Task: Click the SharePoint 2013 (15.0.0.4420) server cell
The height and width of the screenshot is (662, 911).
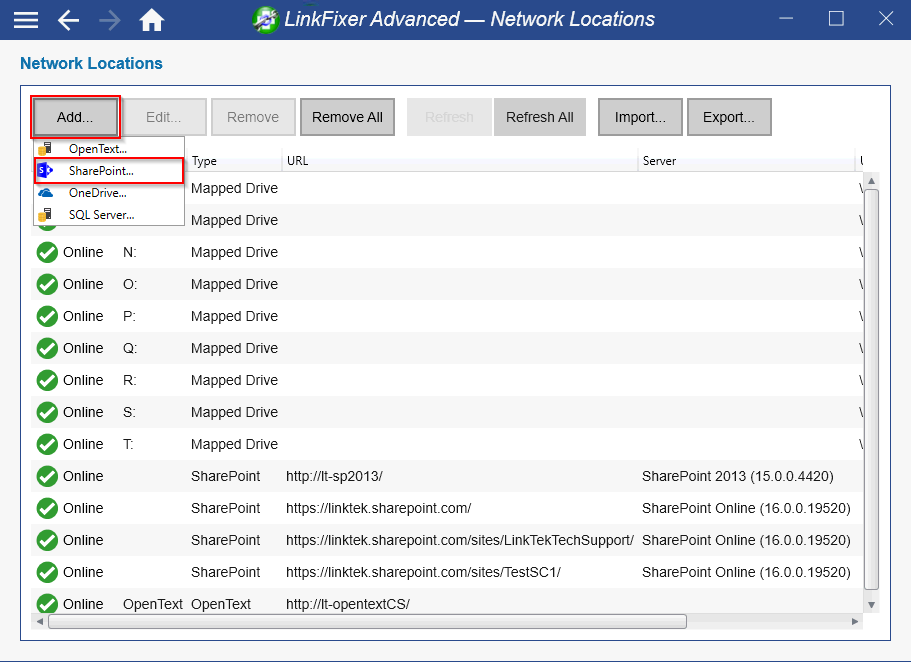Action: coord(738,476)
